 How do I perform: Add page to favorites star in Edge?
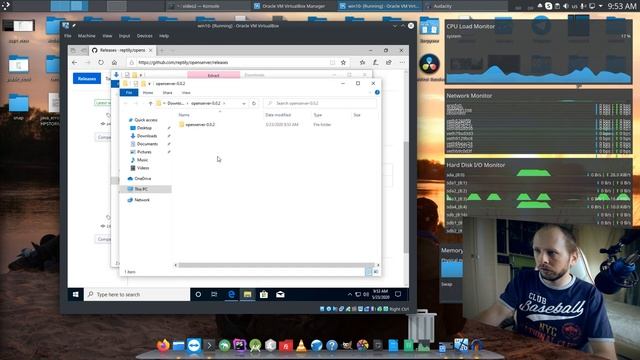tap(343, 62)
